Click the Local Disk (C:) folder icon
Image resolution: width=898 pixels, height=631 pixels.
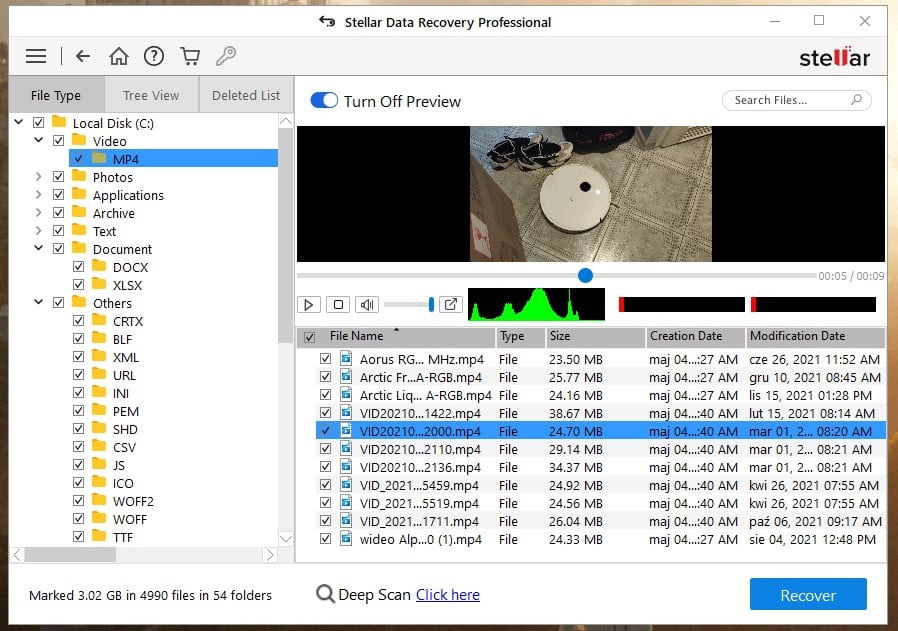[x=59, y=122]
